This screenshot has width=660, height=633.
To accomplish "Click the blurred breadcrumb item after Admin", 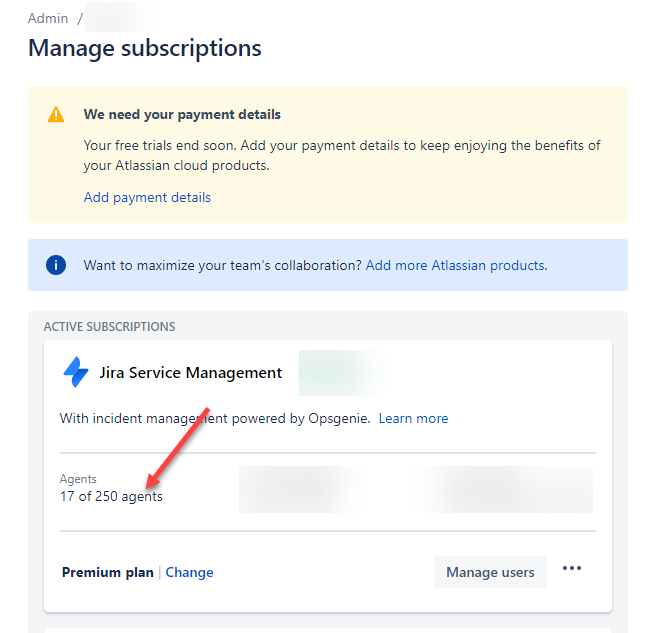I will [x=118, y=17].
